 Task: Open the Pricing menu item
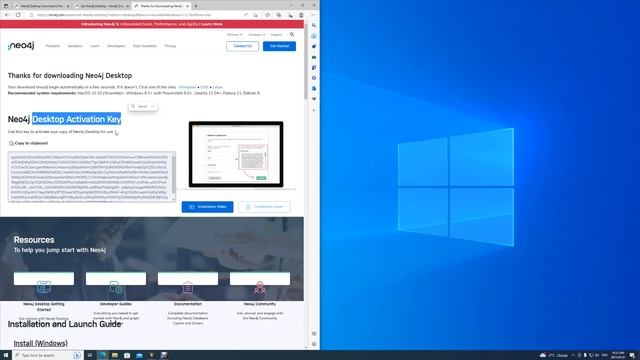170,46
